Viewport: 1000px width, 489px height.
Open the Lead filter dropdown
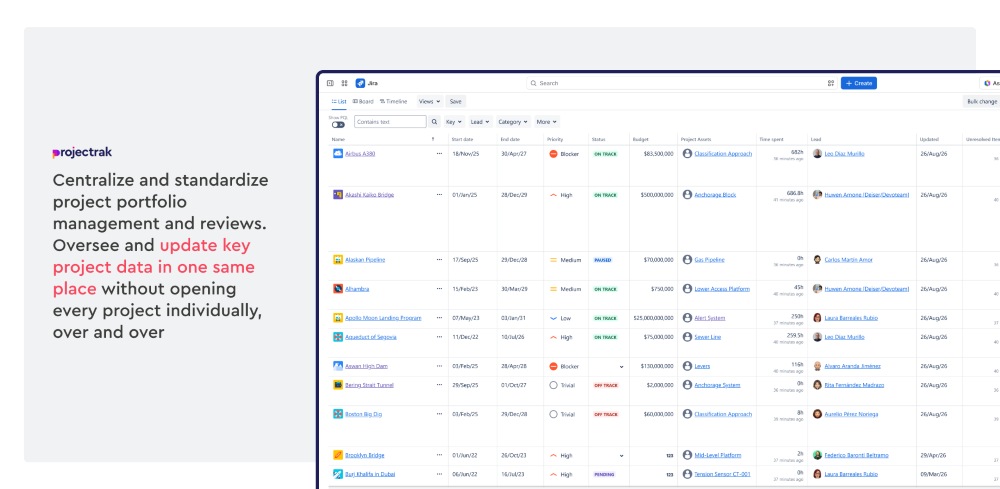pyautogui.click(x=480, y=122)
